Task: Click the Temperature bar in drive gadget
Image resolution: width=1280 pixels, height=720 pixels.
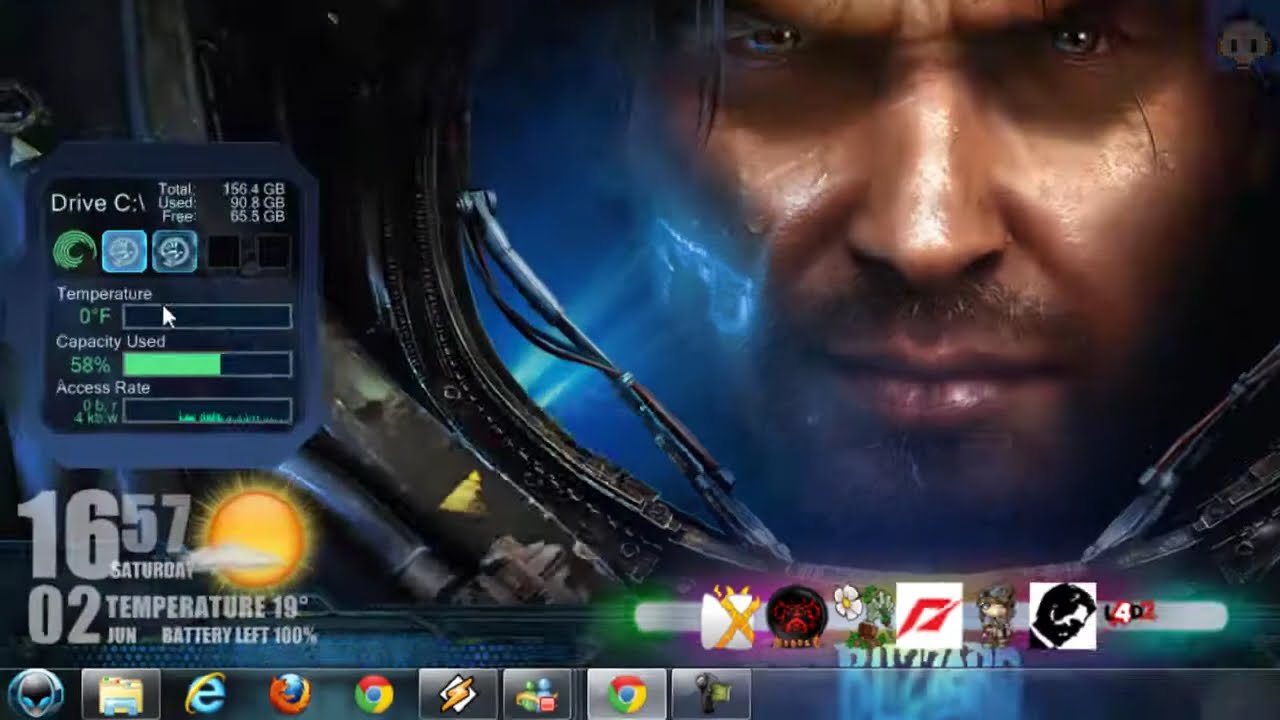Action: coord(207,317)
